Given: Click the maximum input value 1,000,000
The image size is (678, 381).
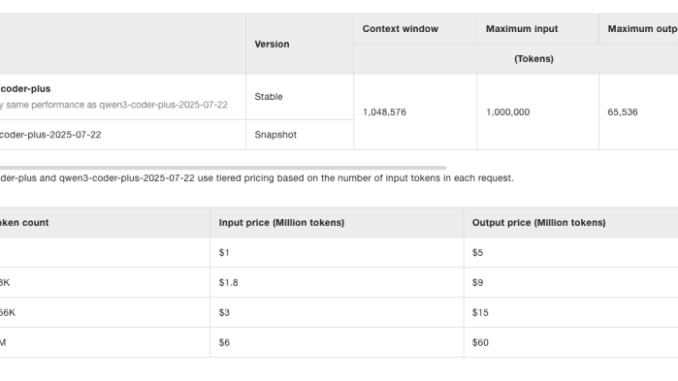Looking at the screenshot, I should pos(508,112).
